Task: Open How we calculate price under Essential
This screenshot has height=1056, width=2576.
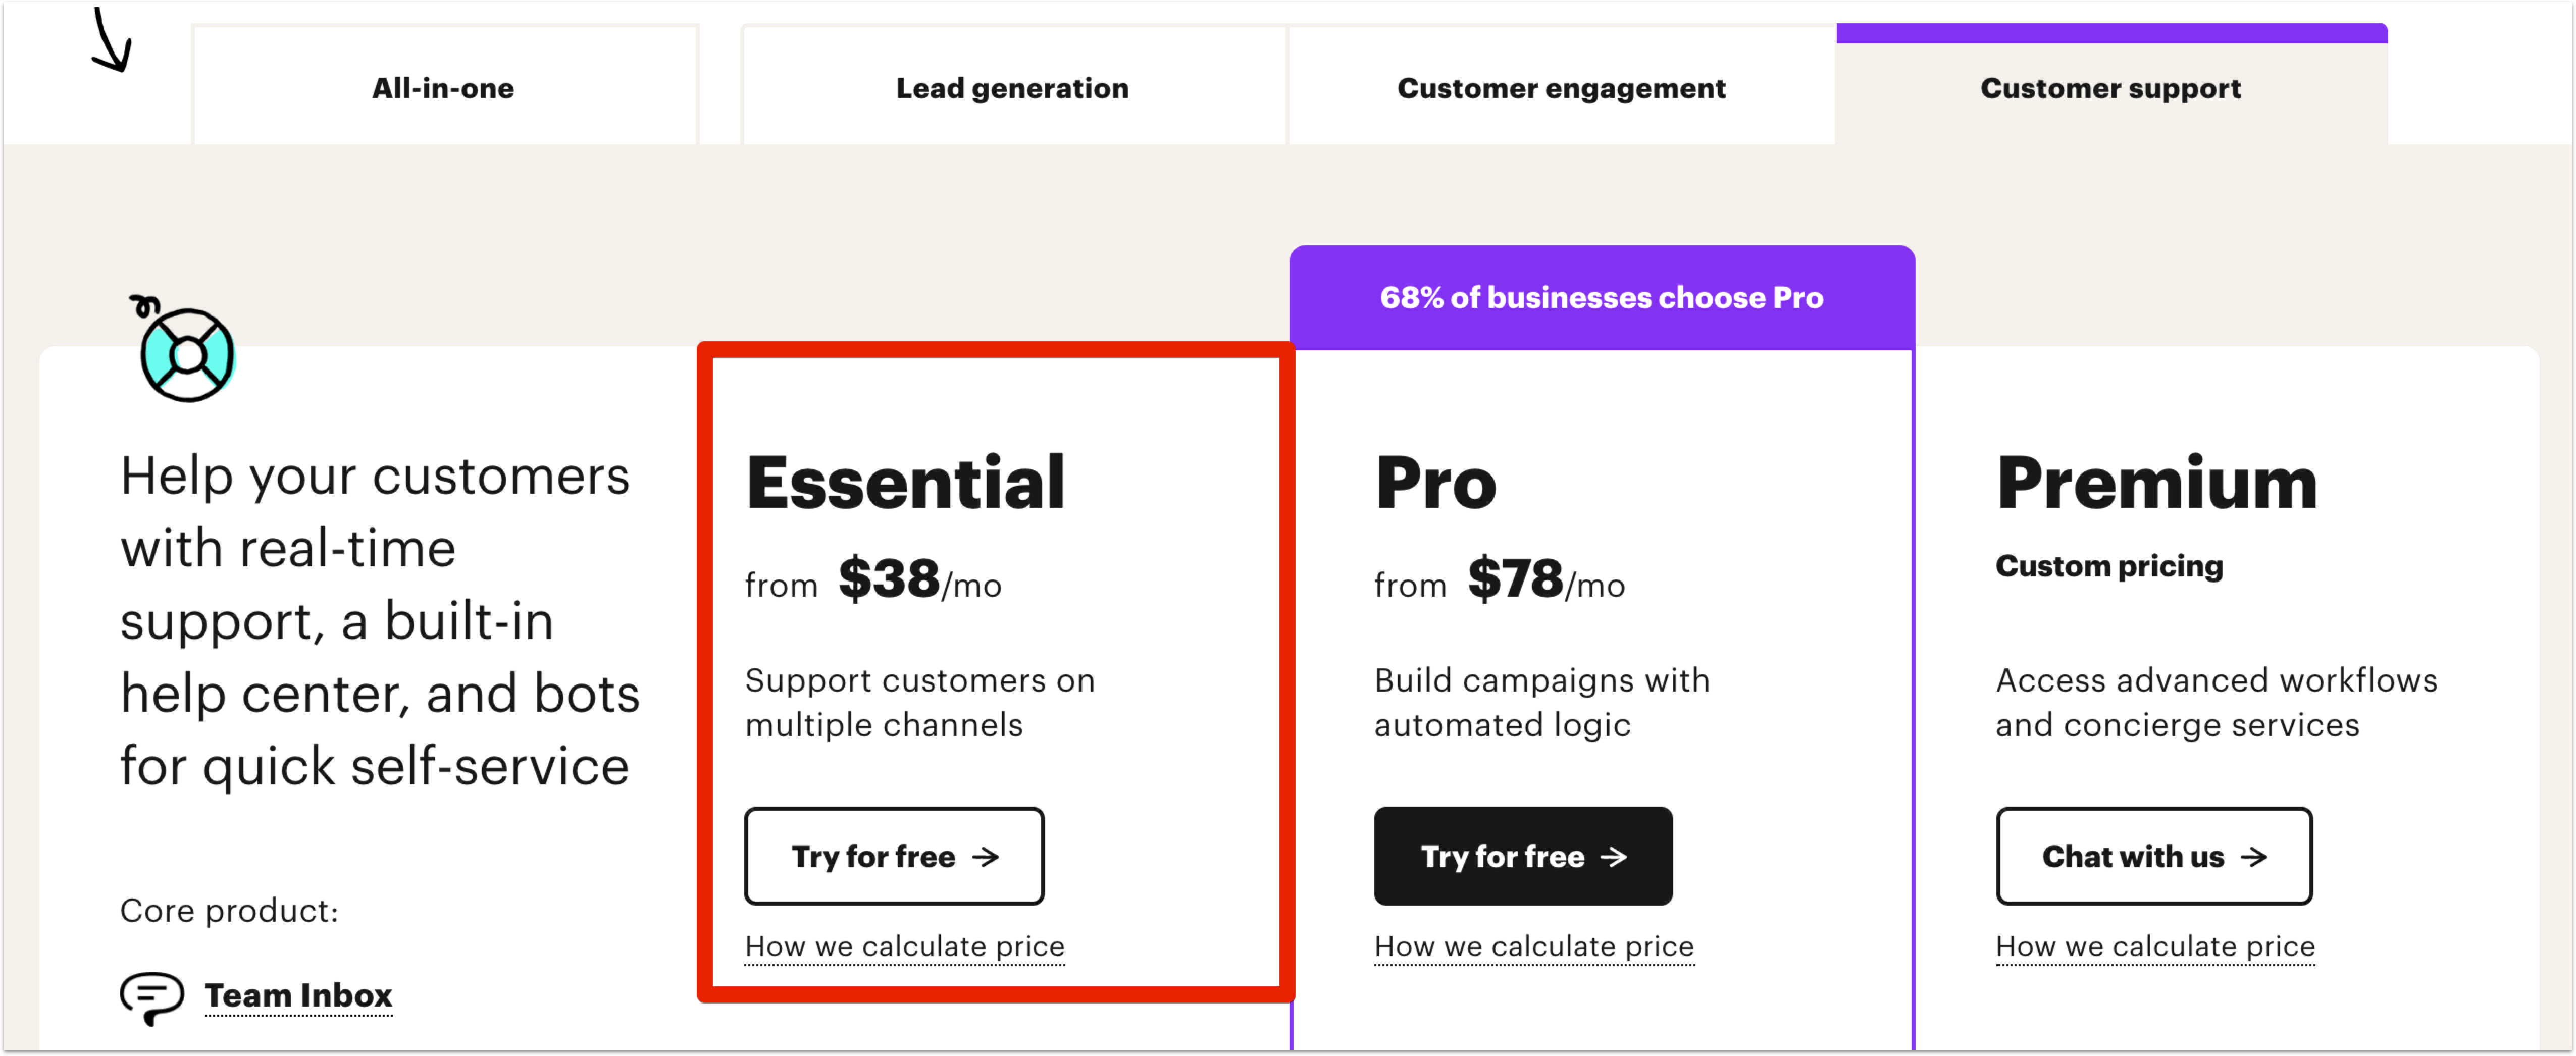Action: [905, 946]
